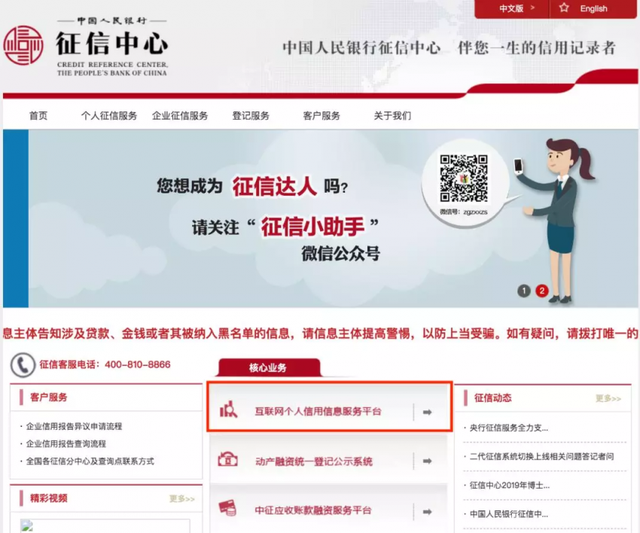
Task: Open news item 央行征信服务全力支...
Action: (x=509, y=428)
